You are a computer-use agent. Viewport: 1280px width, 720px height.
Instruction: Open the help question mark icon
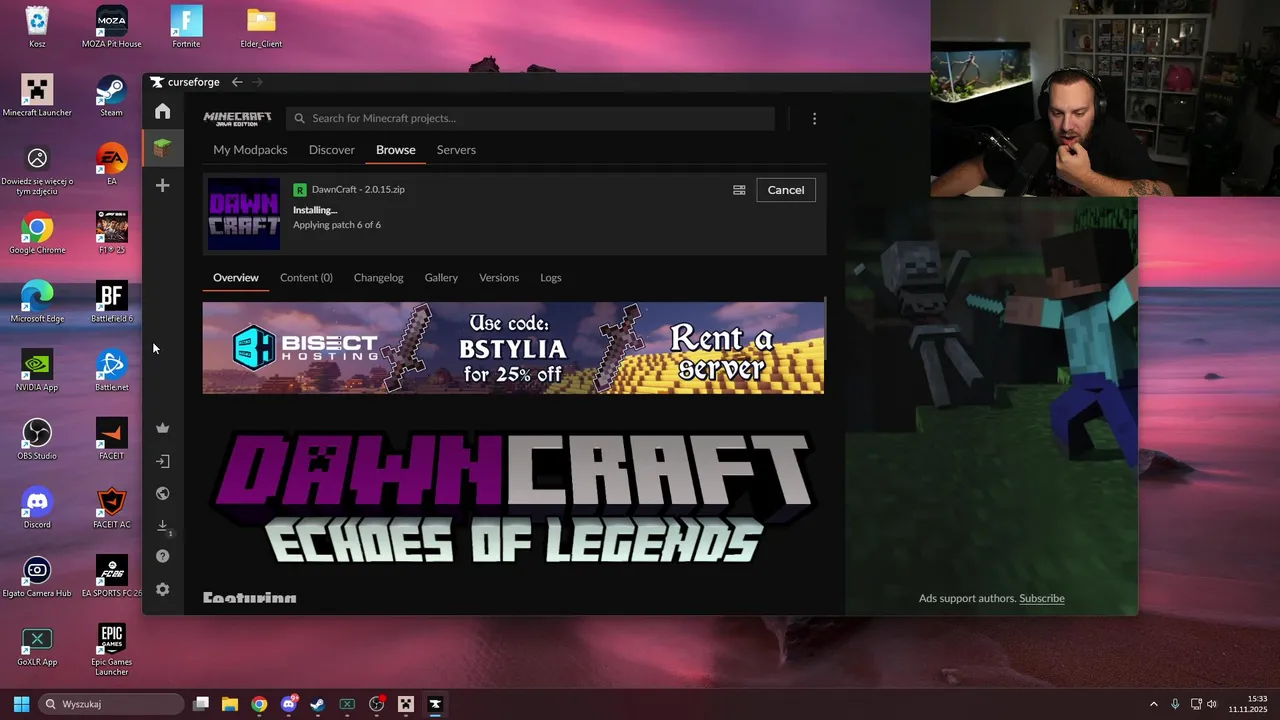click(x=162, y=556)
